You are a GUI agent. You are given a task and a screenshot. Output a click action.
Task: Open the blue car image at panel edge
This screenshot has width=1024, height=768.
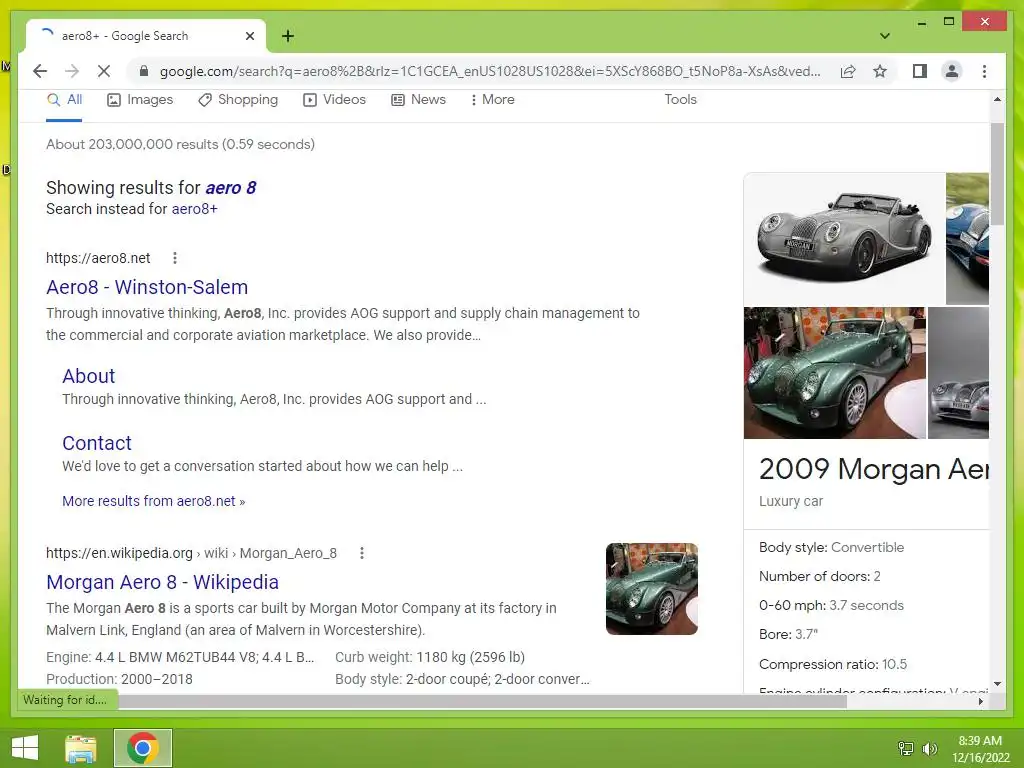click(967, 238)
